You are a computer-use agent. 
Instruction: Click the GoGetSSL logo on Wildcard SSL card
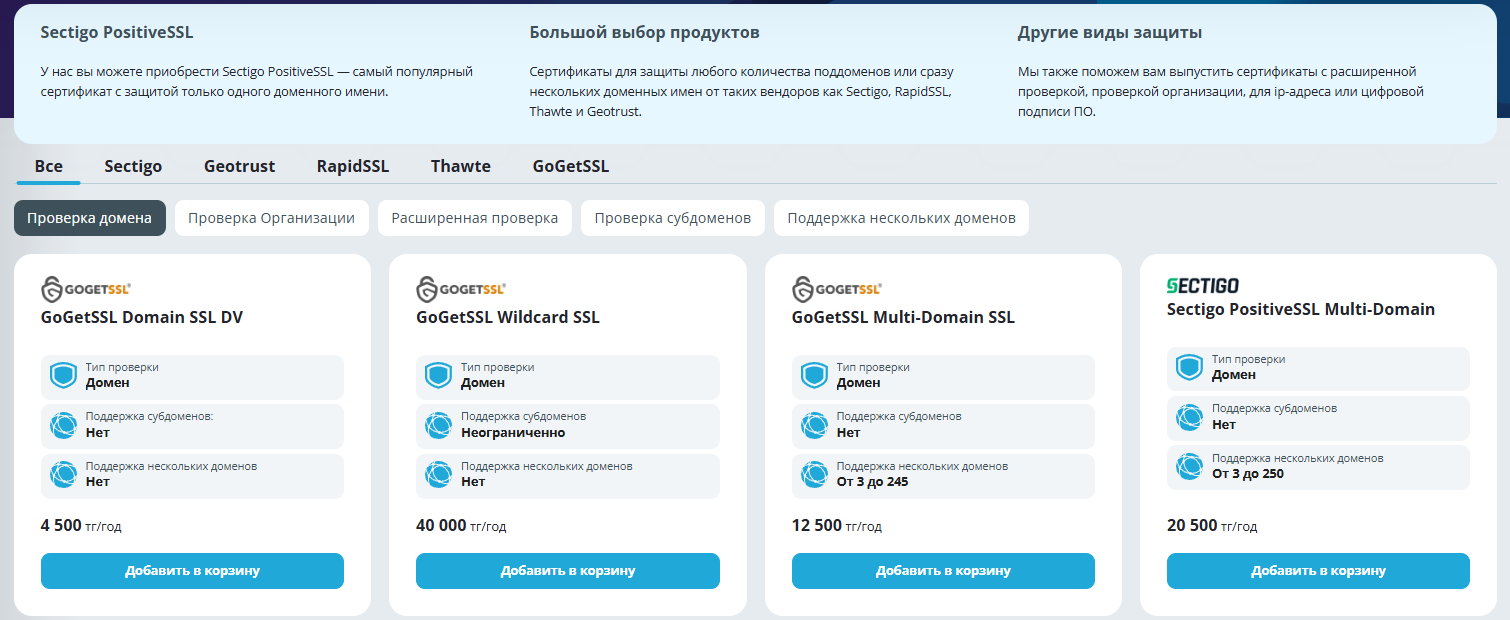[461, 289]
